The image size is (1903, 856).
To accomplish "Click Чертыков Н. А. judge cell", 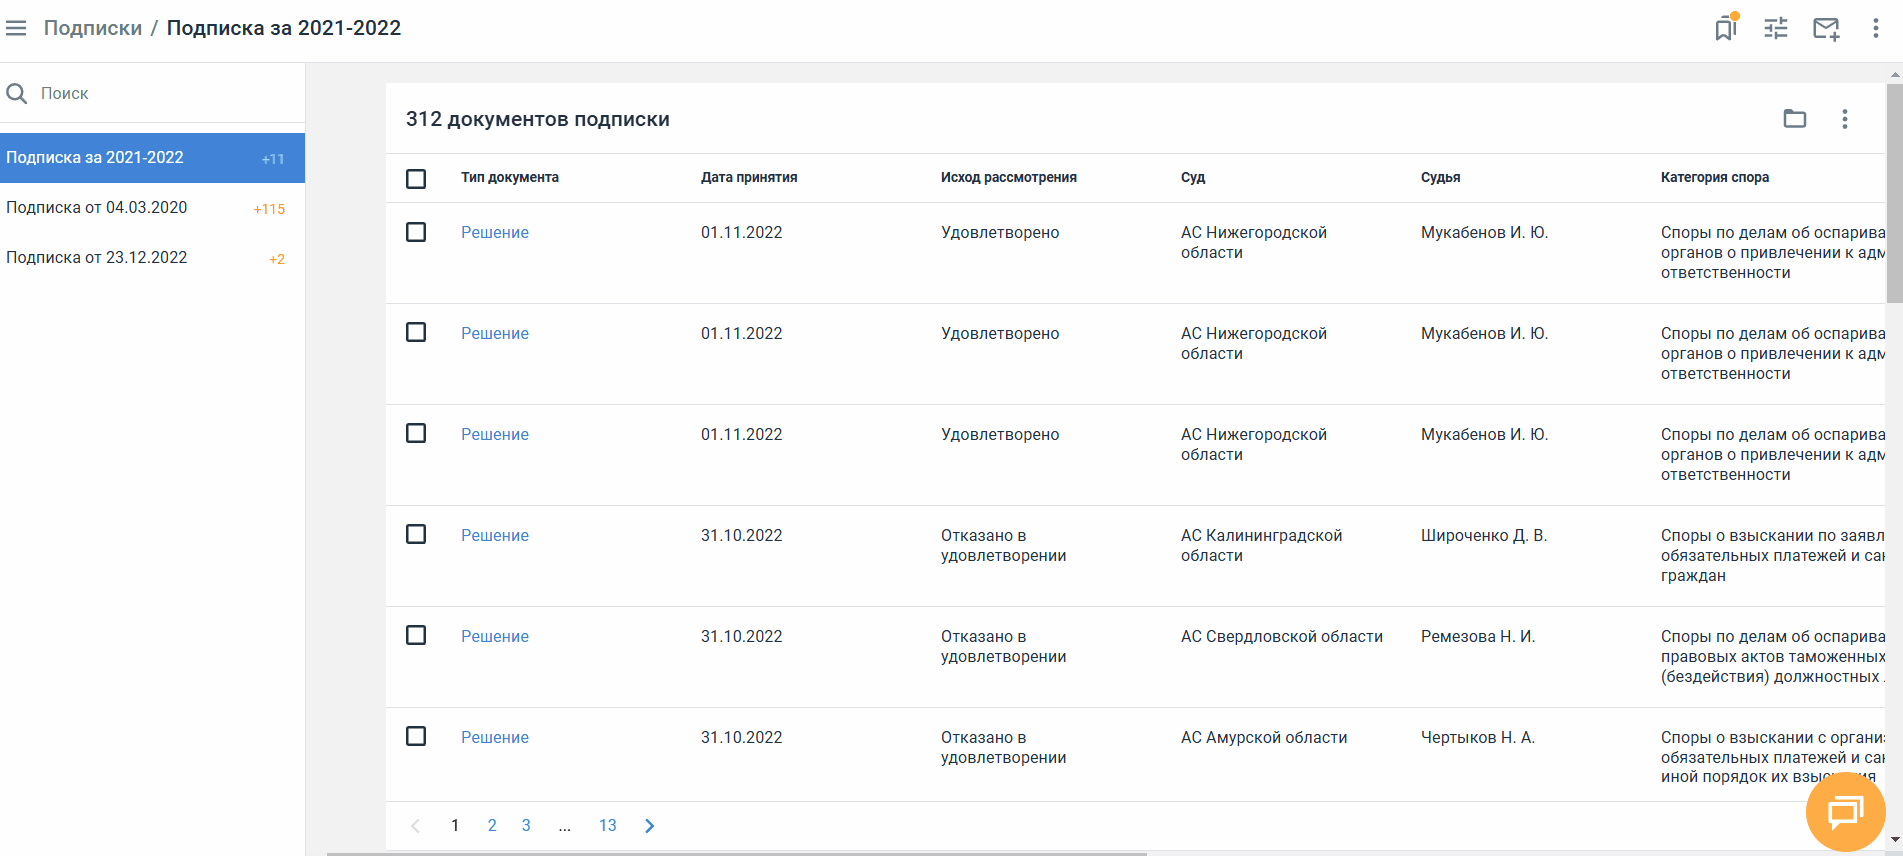I will click(1478, 737).
